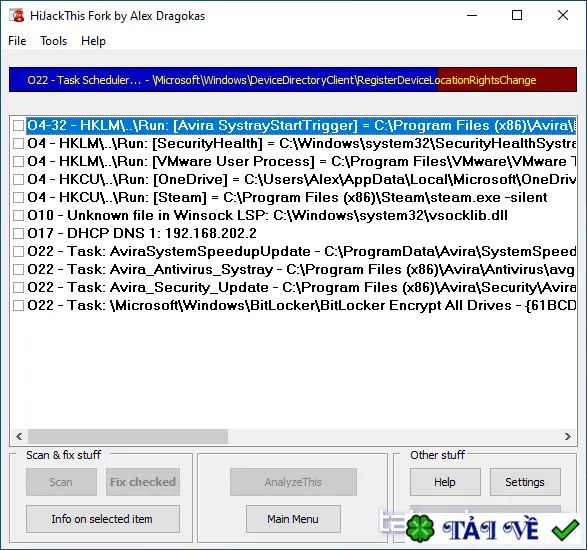Open Settings in Other stuff

525,482
